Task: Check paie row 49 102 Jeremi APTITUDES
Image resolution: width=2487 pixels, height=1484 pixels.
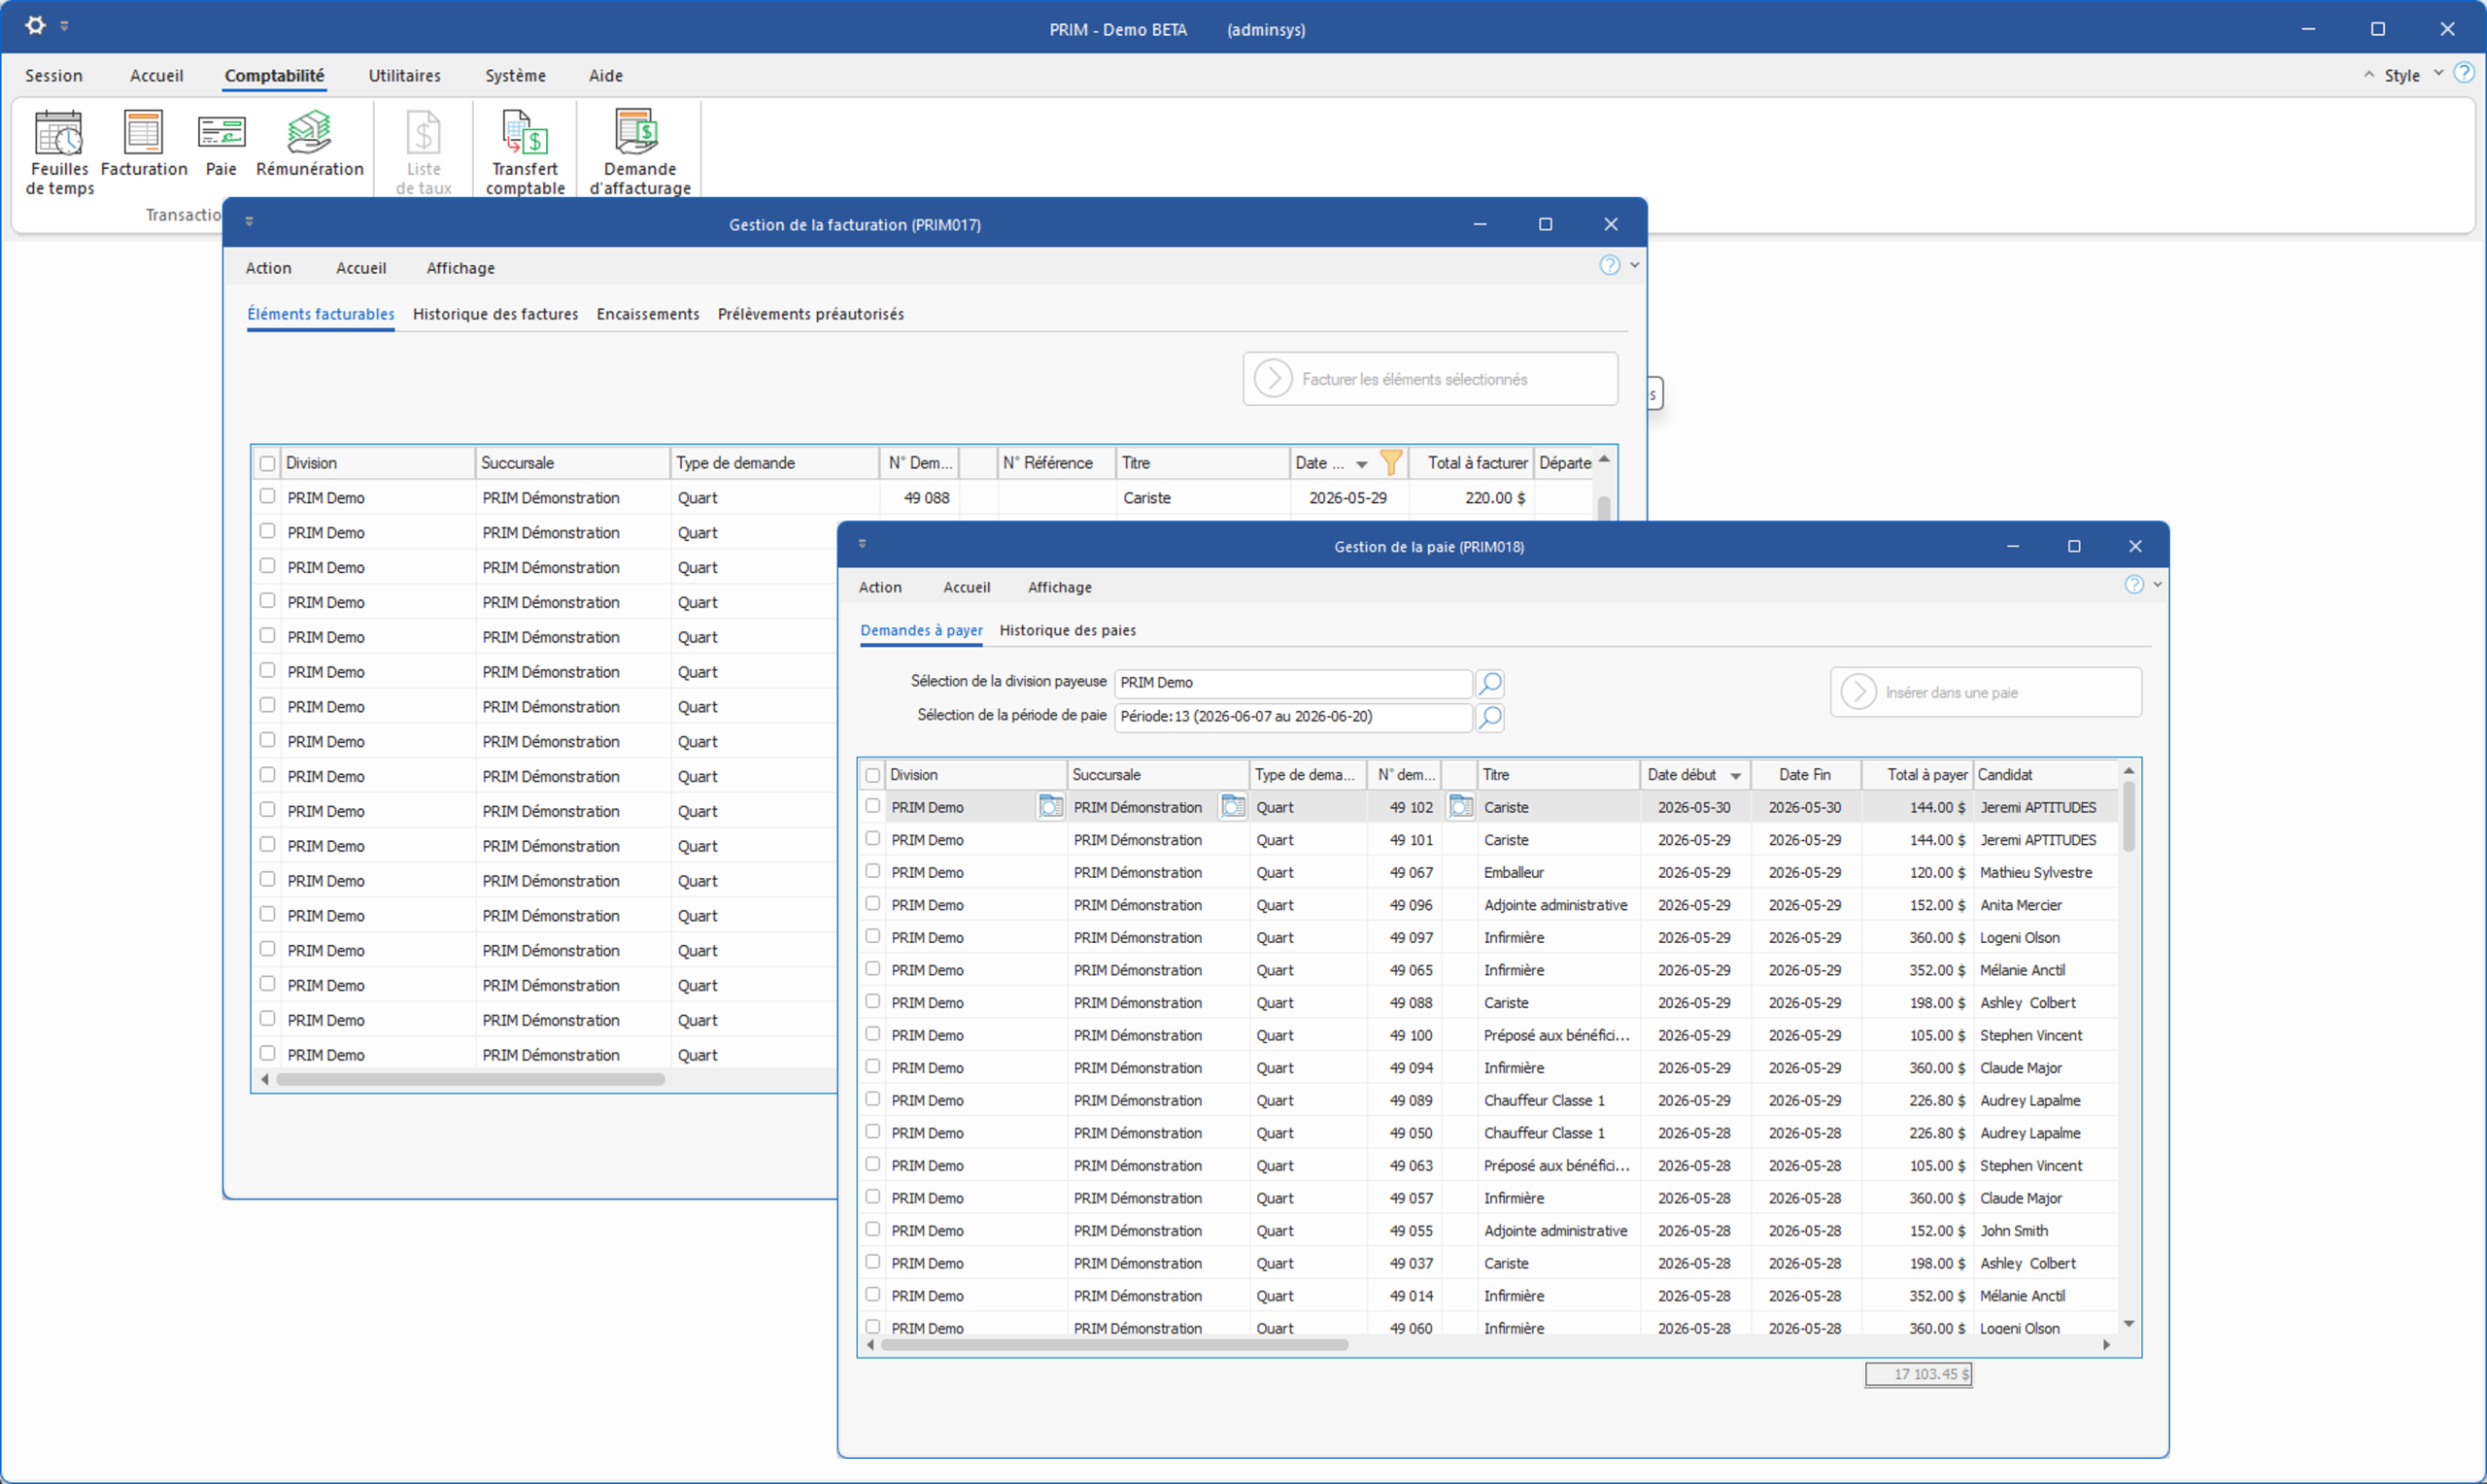Action: [873, 805]
